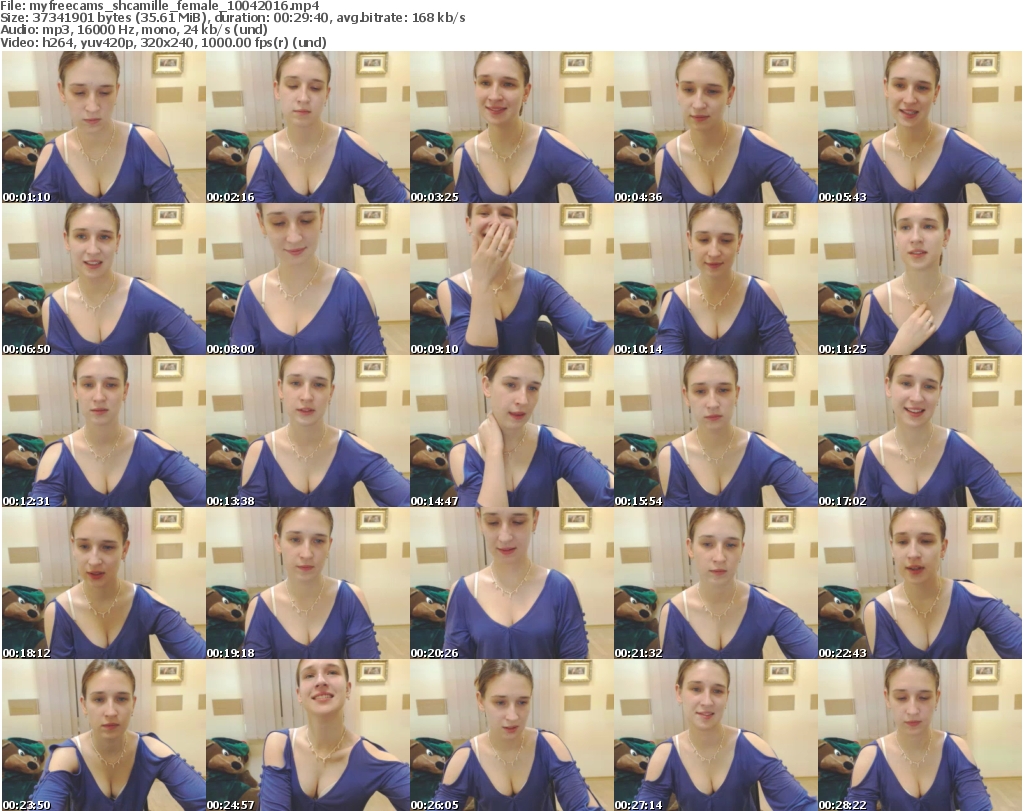Click the thumbnail at 00:24:57
1024x811 pixels.
[x=307, y=735]
